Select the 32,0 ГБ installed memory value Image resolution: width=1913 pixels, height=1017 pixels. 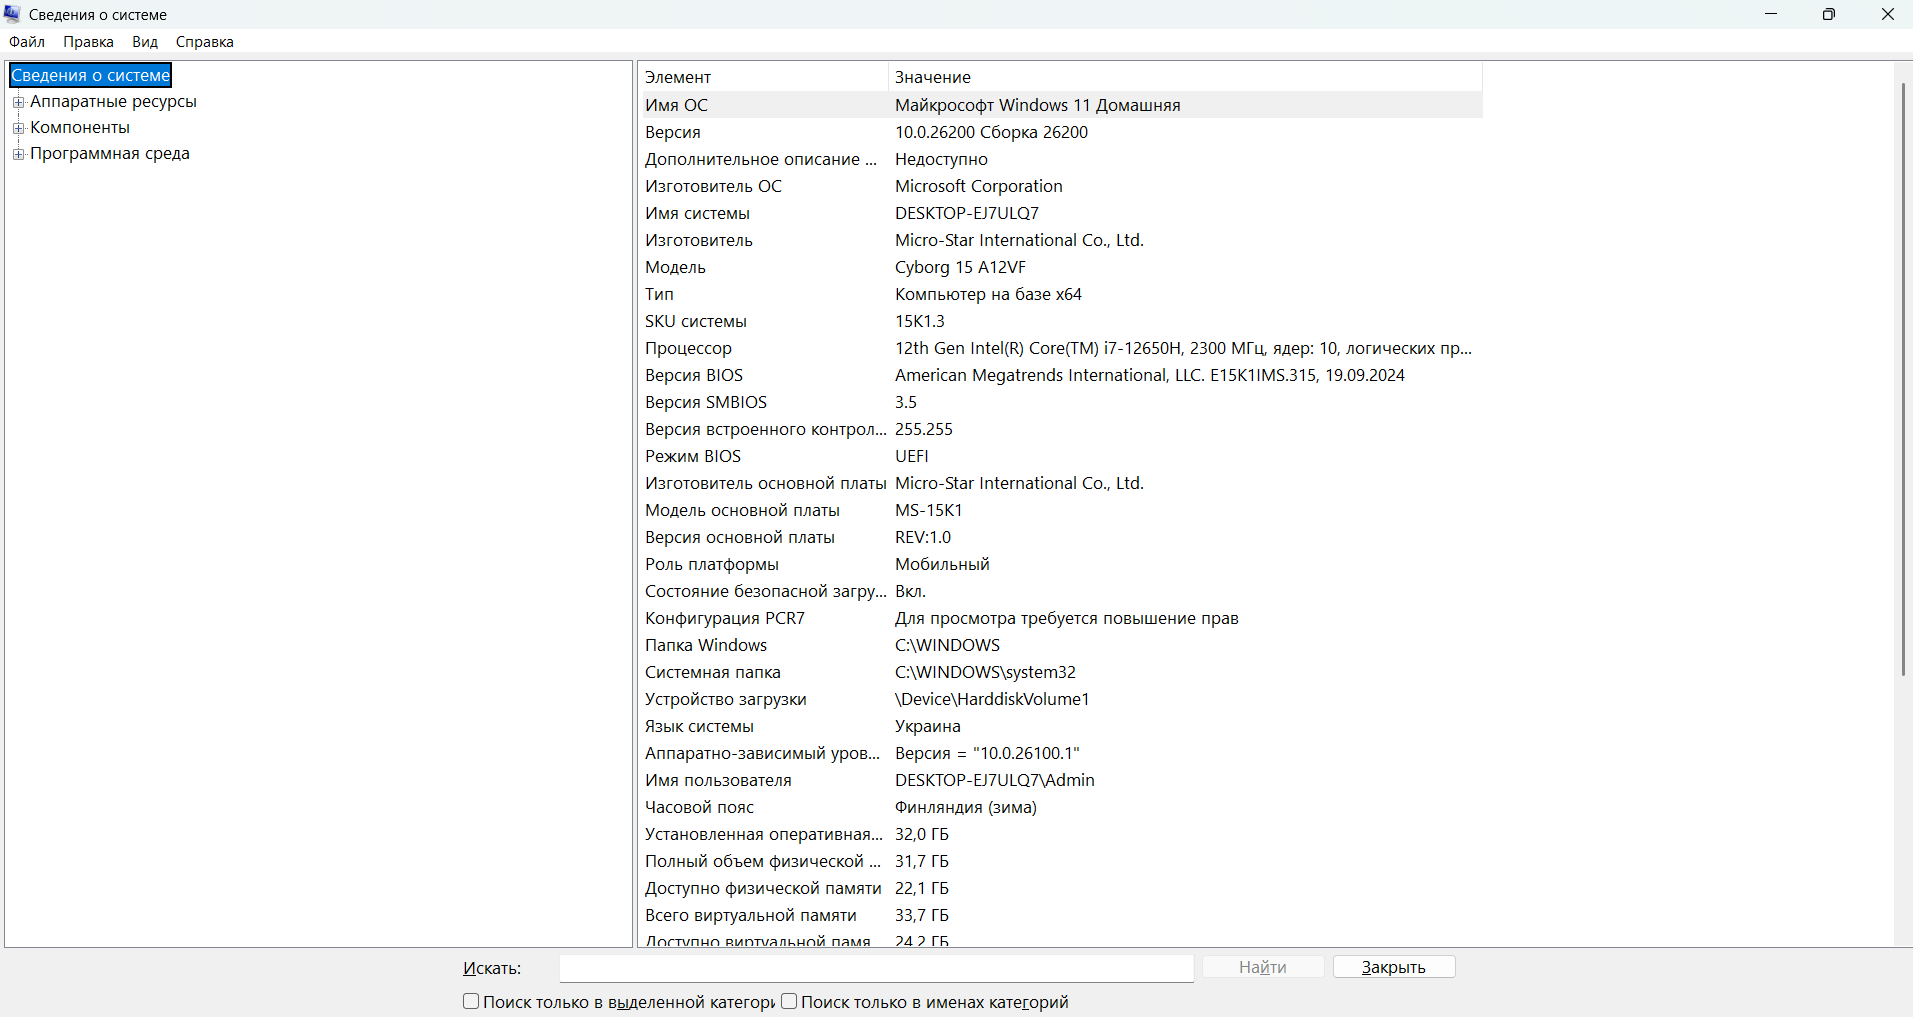tap(922, 834)
